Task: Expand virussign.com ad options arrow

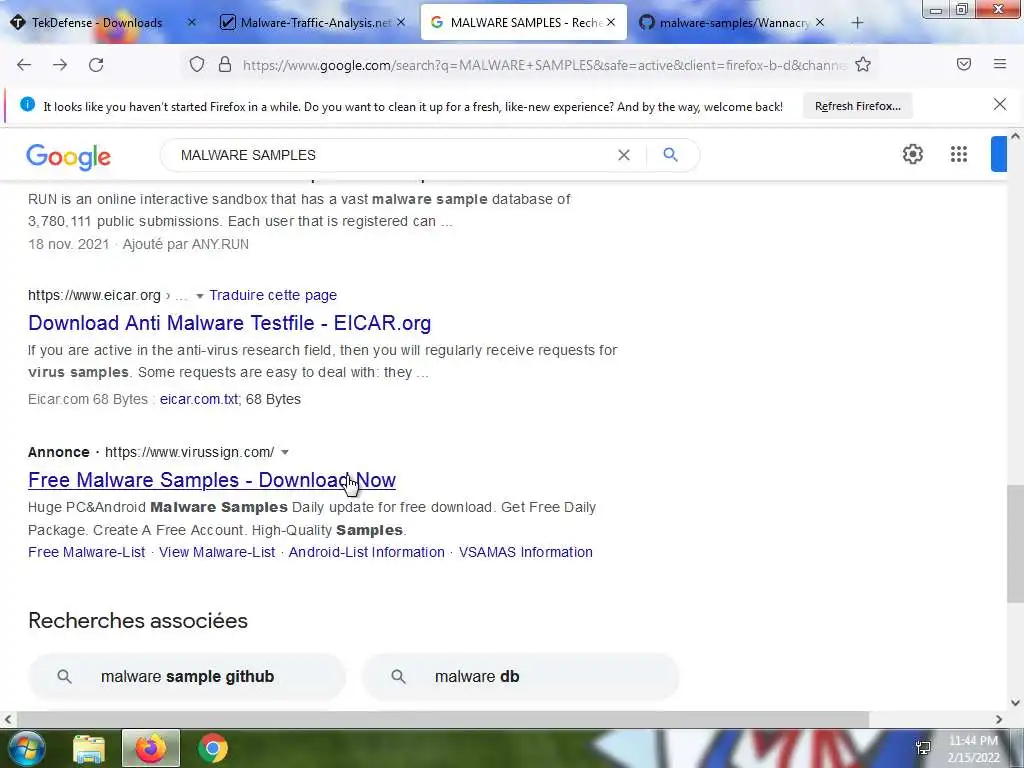Action: 285,452
